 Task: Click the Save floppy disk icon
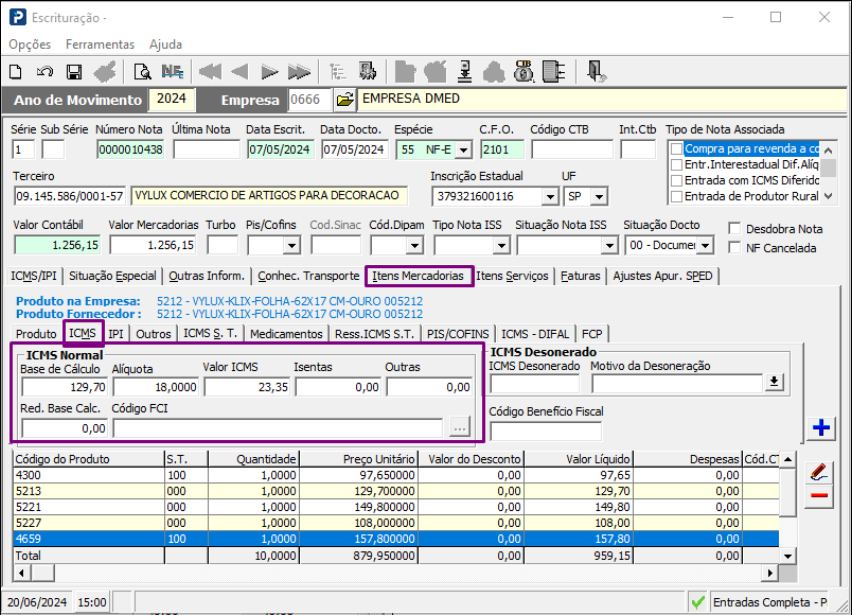[74, 71]
